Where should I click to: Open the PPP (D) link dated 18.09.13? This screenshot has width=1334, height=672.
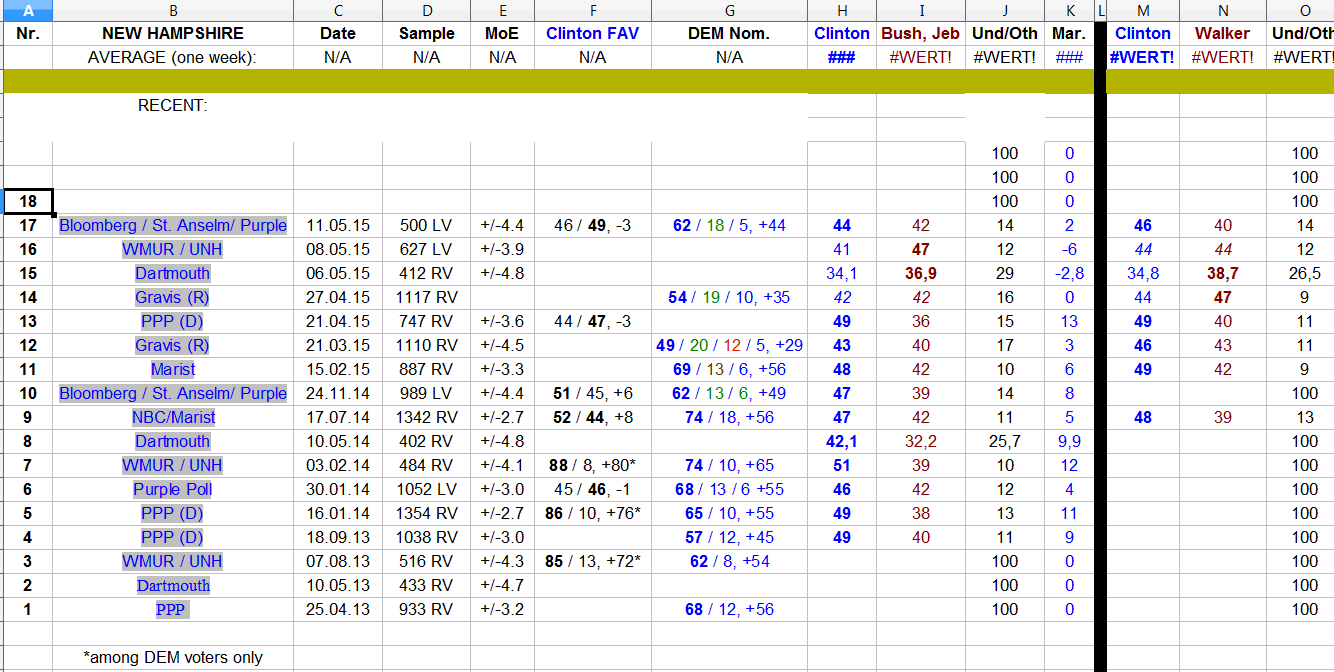173,537
